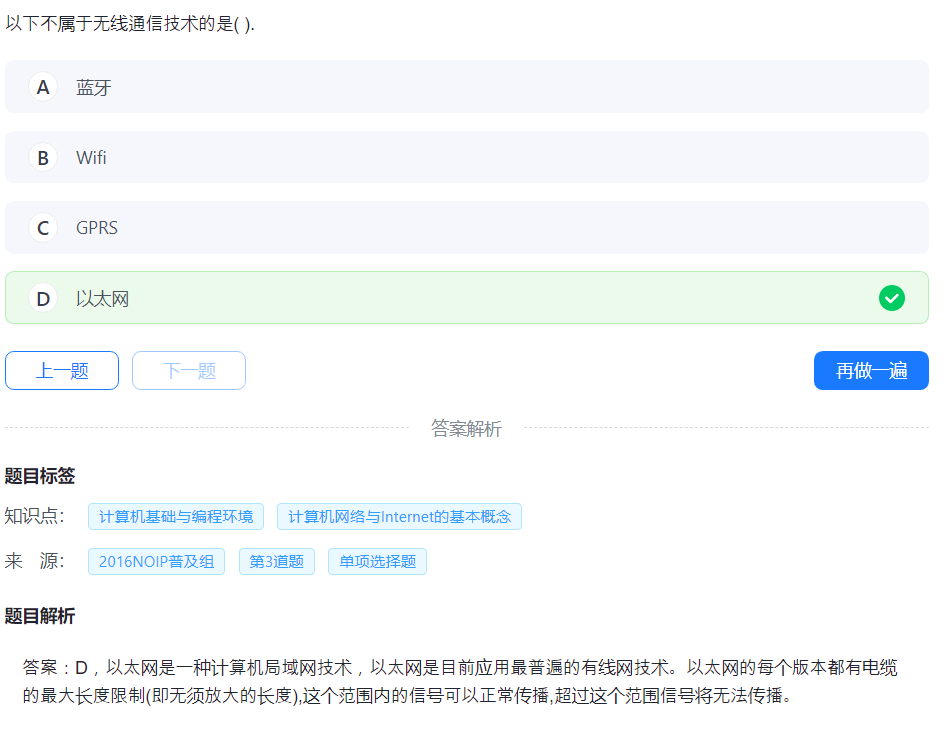Retry the question with 再做一遍
This screenshot has height=729, width=944.
871,370
